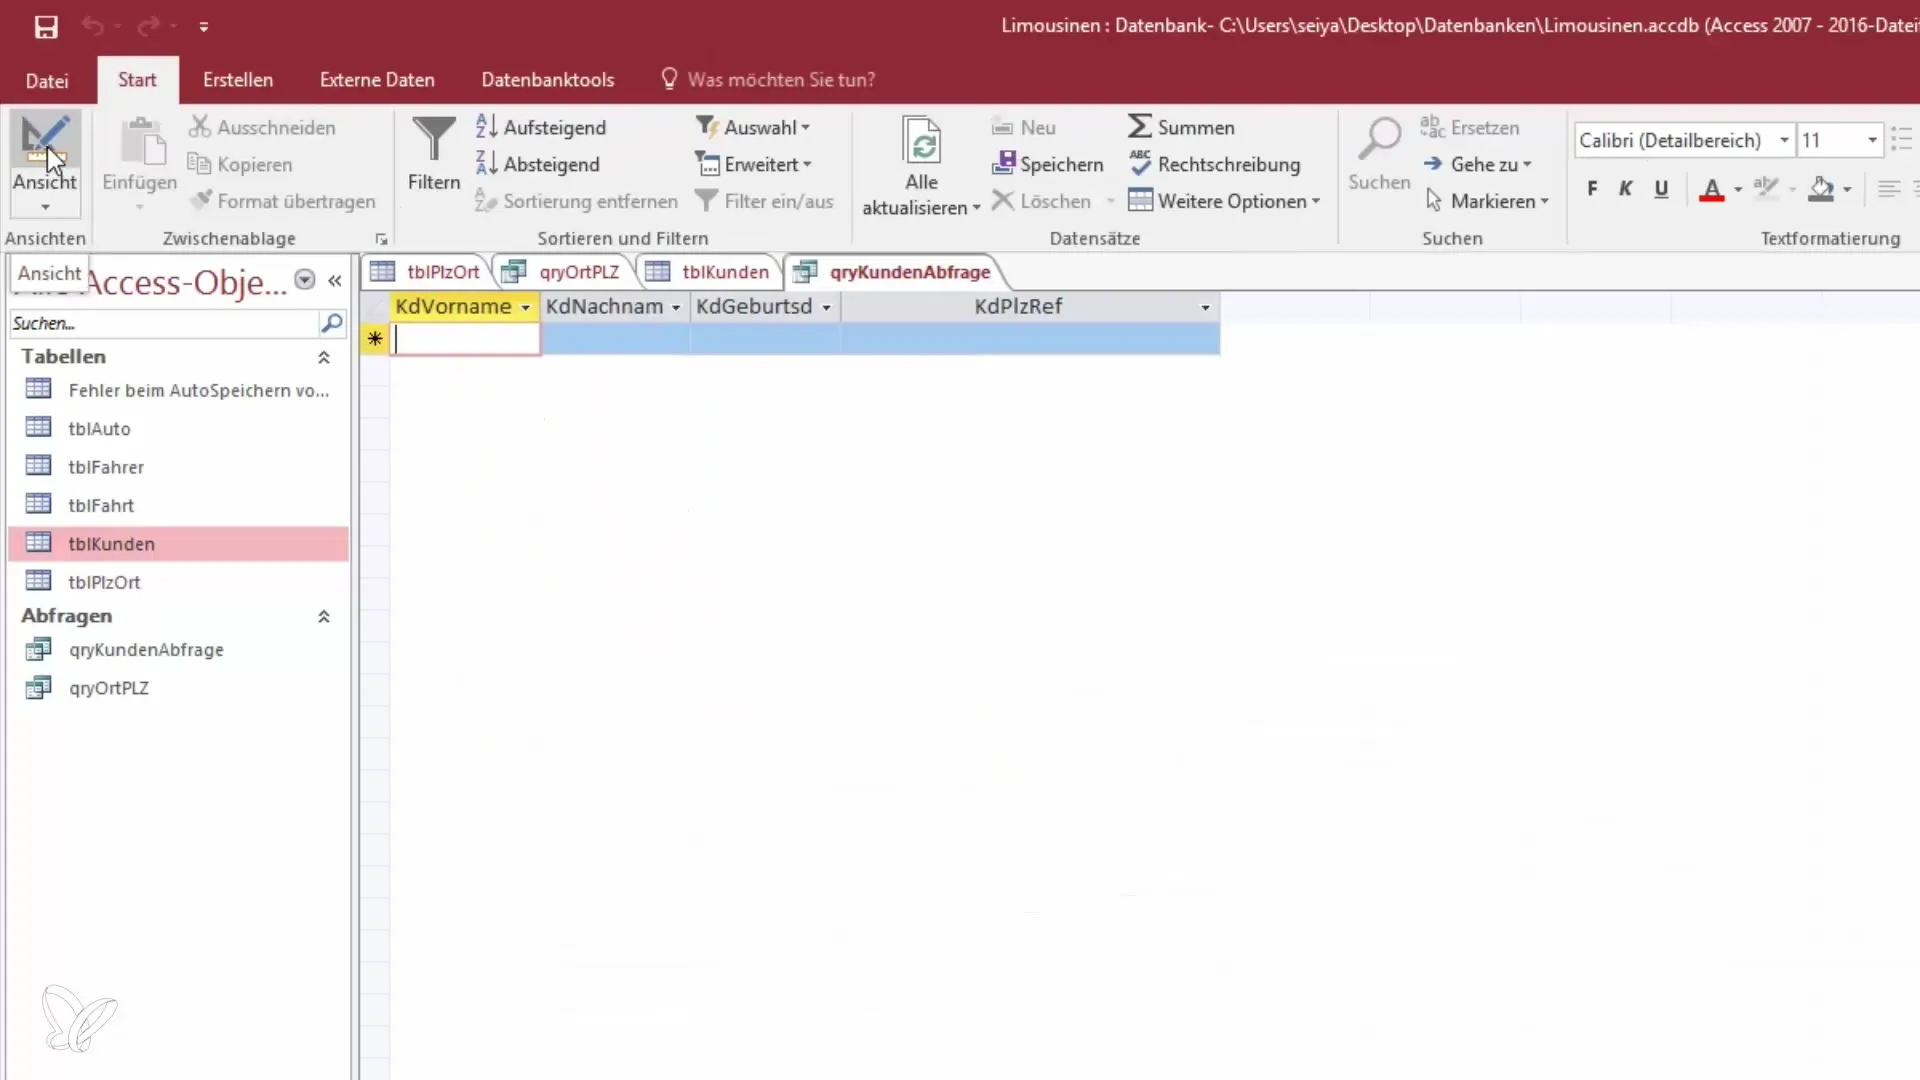This screenshot has width=1920, height=1080.
Task: Open the Datei menu tab
Action: (x=47, y=80)
